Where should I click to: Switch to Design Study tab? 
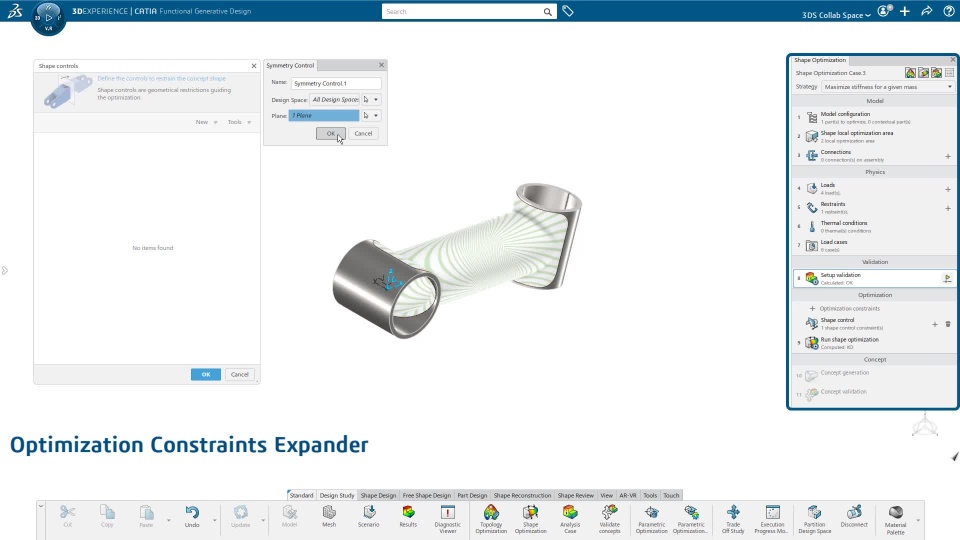tap(337, 495)
